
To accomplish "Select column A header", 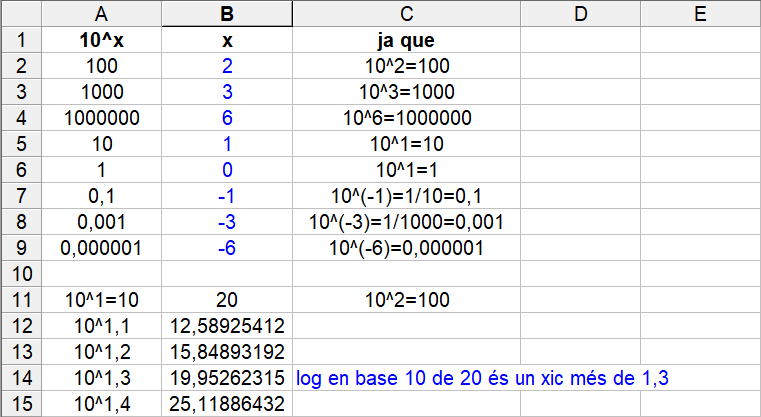I will tap(102, 14).
